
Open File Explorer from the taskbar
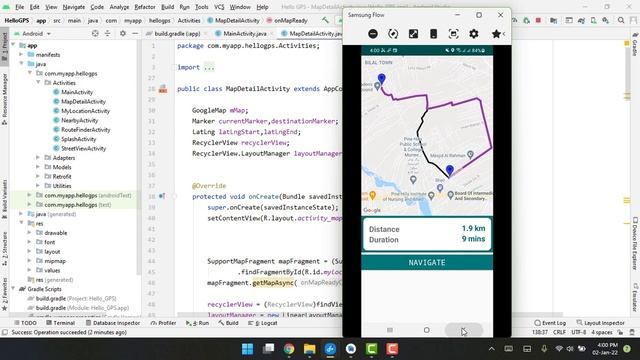(x=309, y=349)
